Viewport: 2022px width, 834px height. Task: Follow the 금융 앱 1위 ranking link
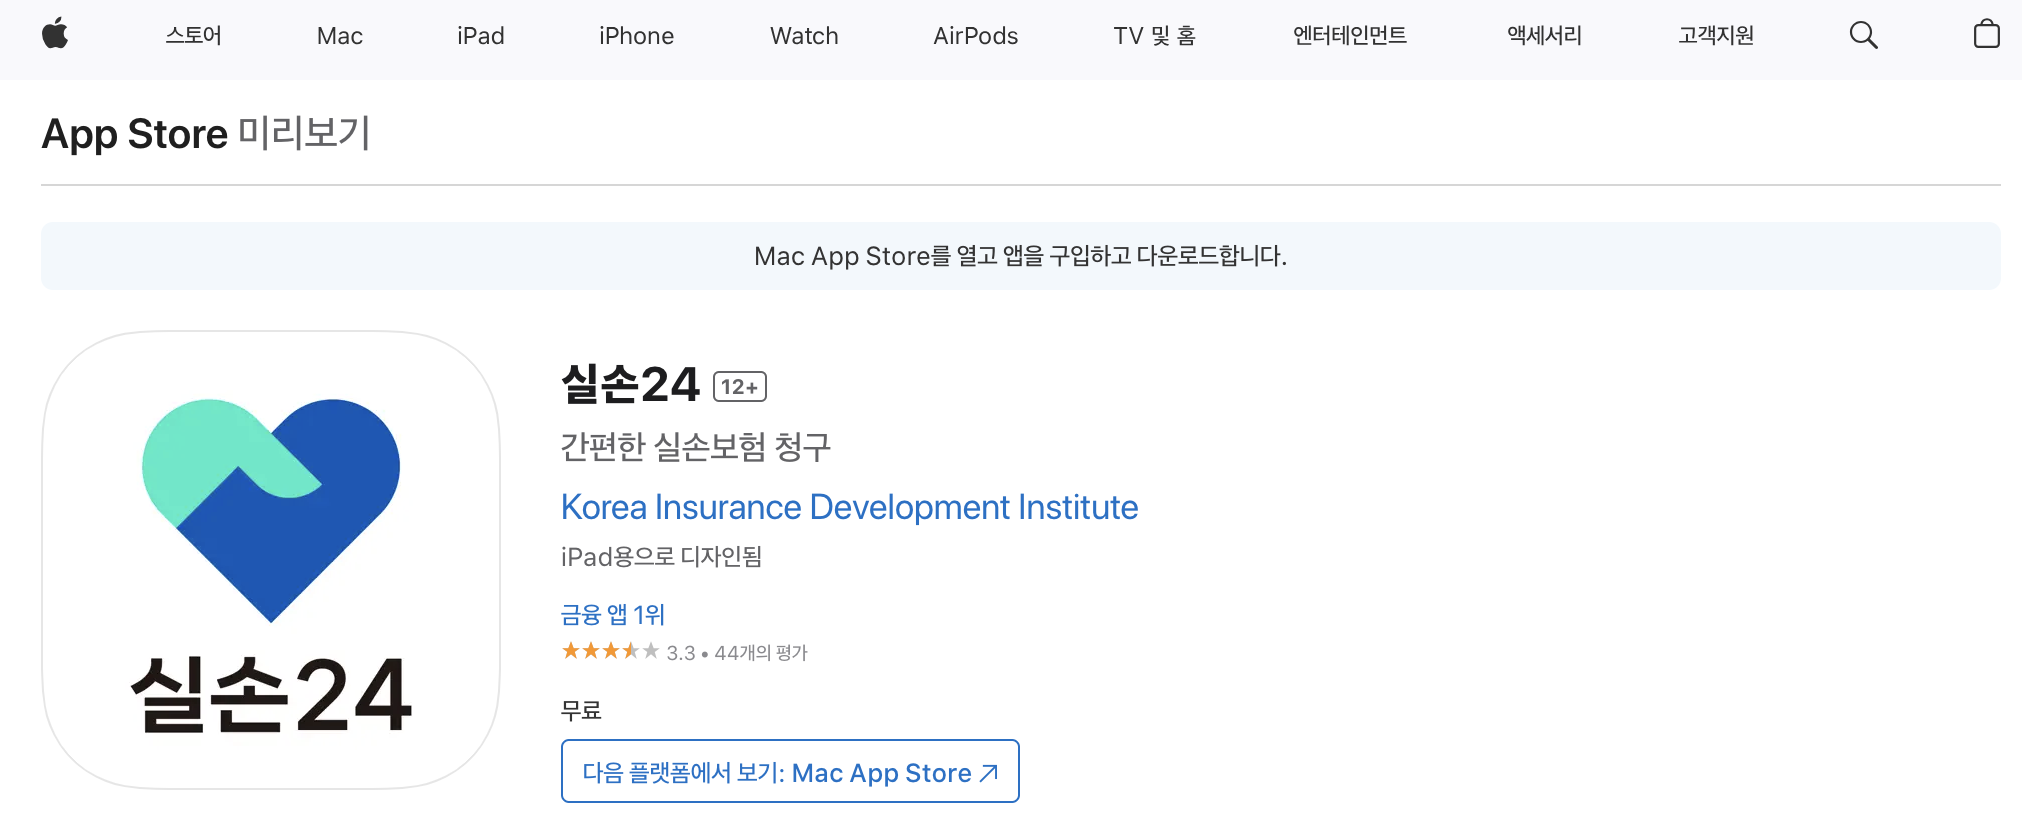pyautogui.click(x=612, y=614)
